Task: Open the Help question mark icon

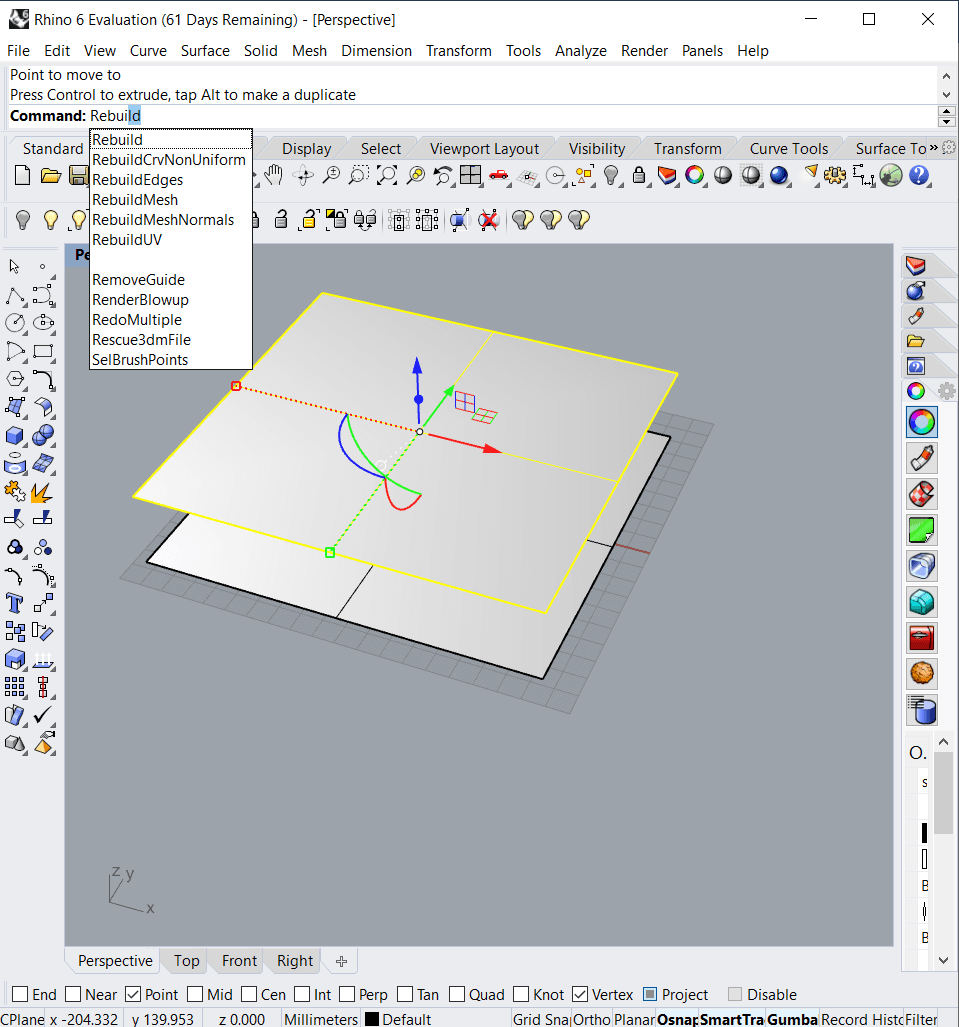Action: pyautogui.click(x=919, y=176)
